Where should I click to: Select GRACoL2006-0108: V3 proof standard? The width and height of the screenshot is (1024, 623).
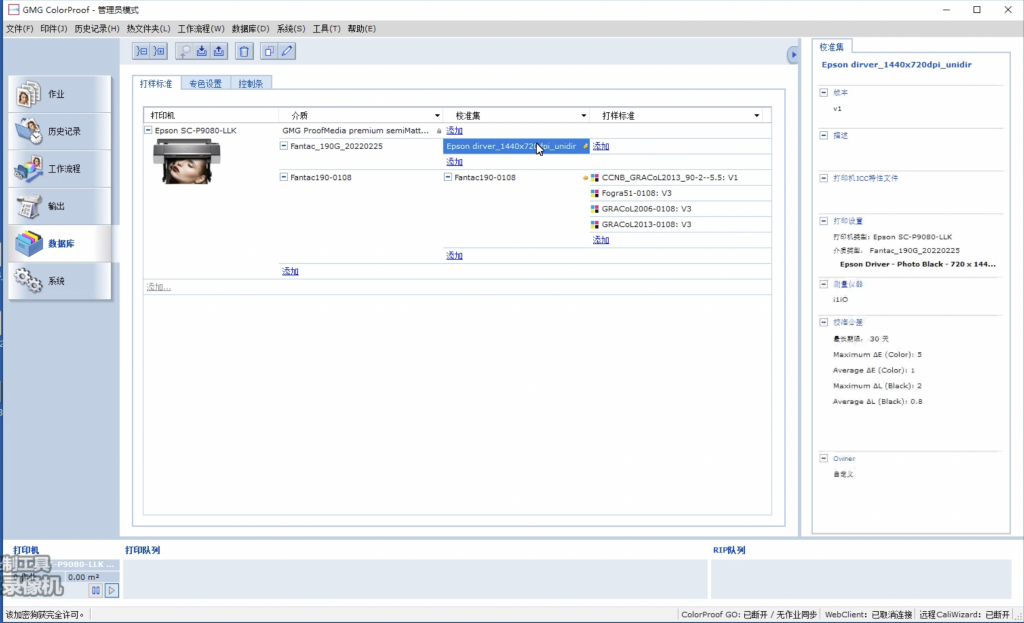point(647,209)
